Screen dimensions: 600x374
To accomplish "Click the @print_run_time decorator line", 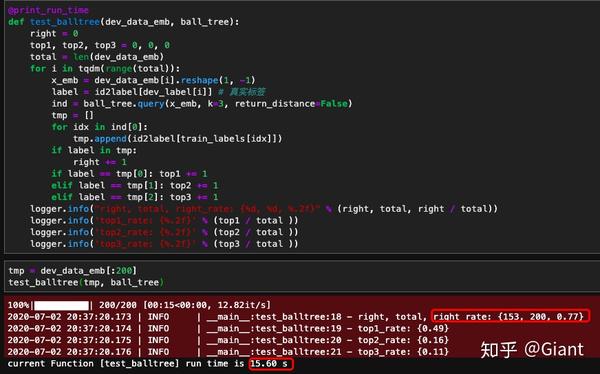I will point(48,10).
